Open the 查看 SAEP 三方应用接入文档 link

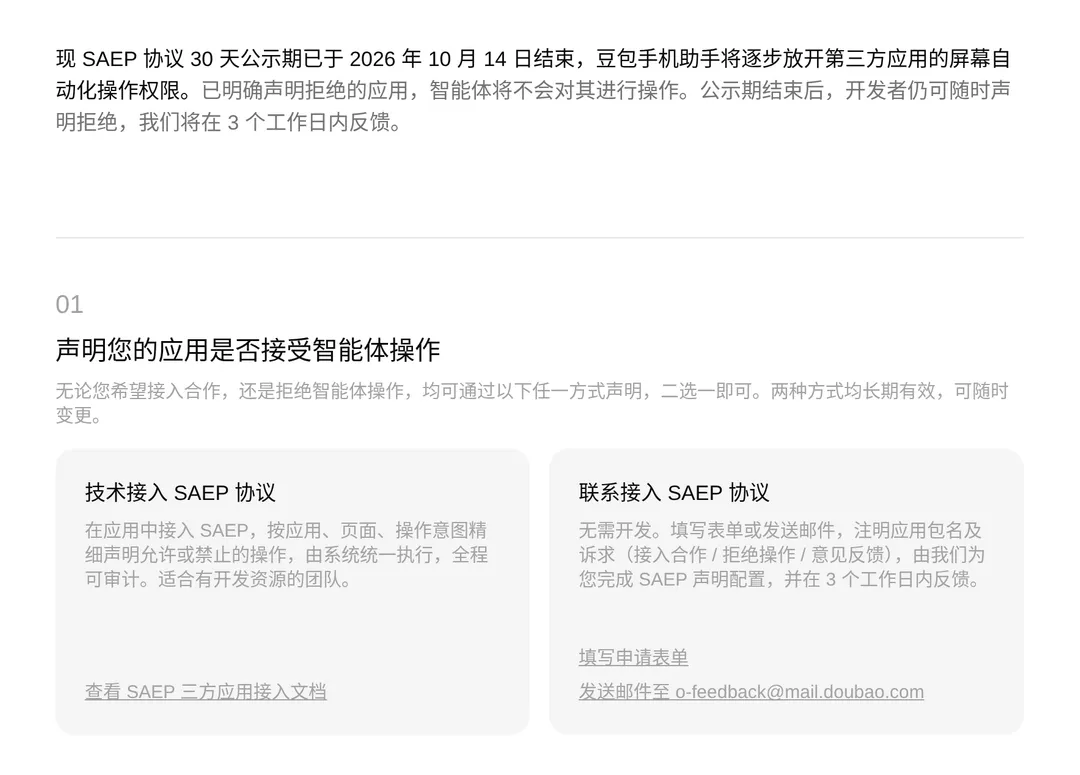point(205,691)
